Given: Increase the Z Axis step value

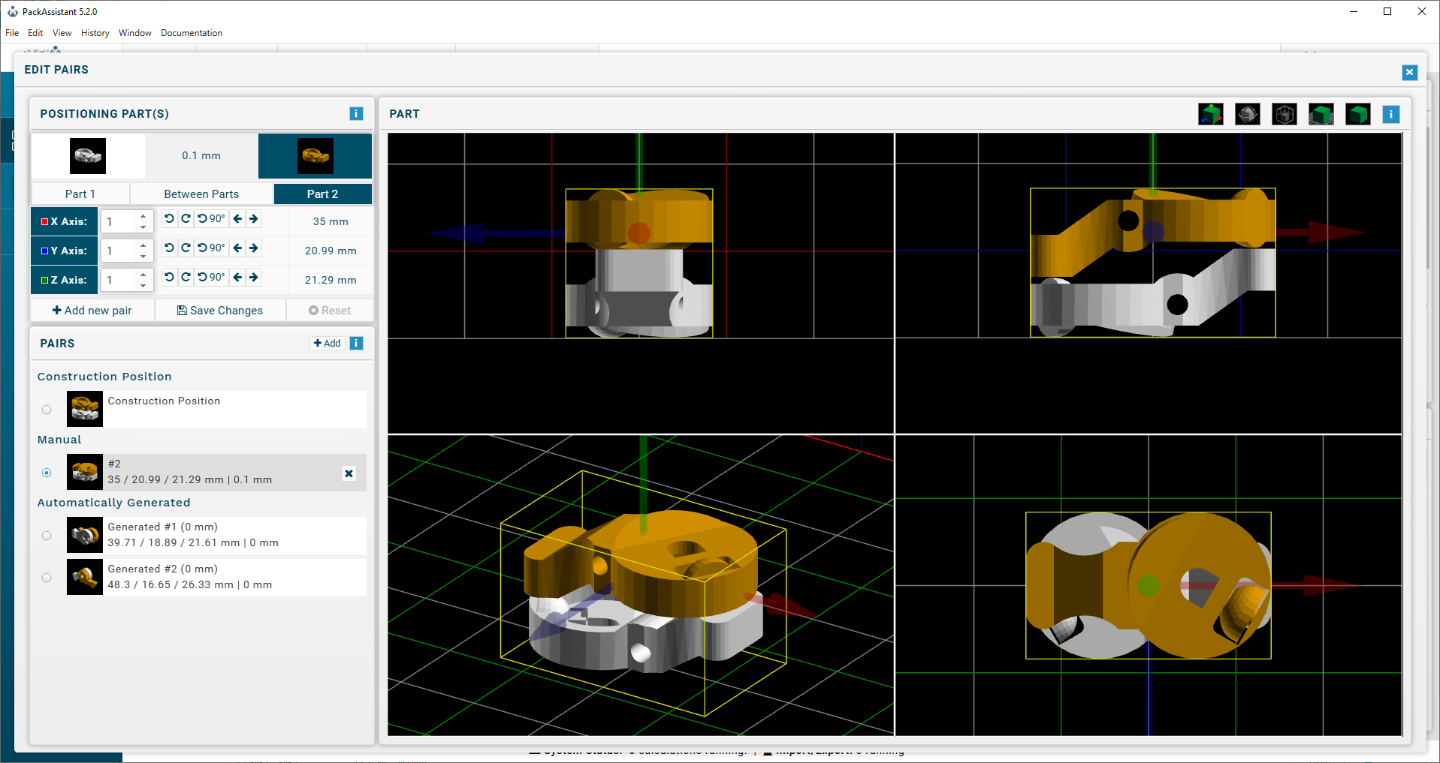Looking at the screenshot, I should pyautogui.click(x=144, y=274).
